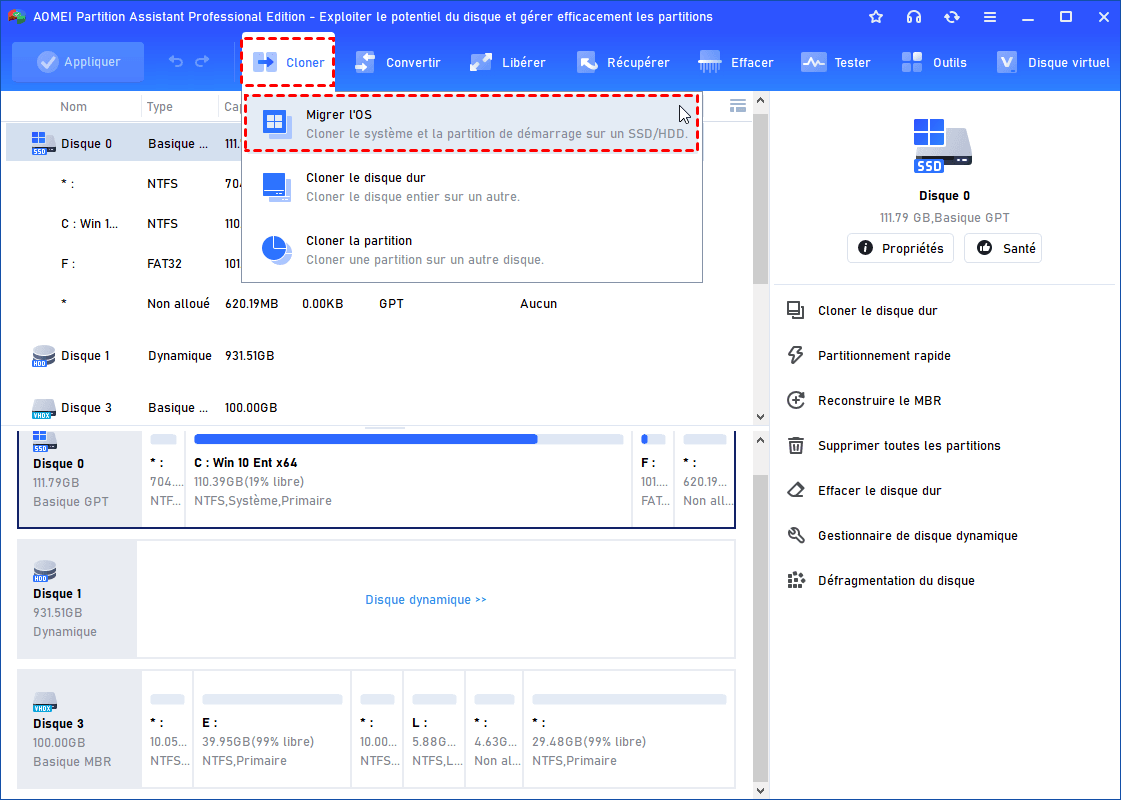
Task: Open Propriétés of Disque 0
Action: tap(900, 248)
